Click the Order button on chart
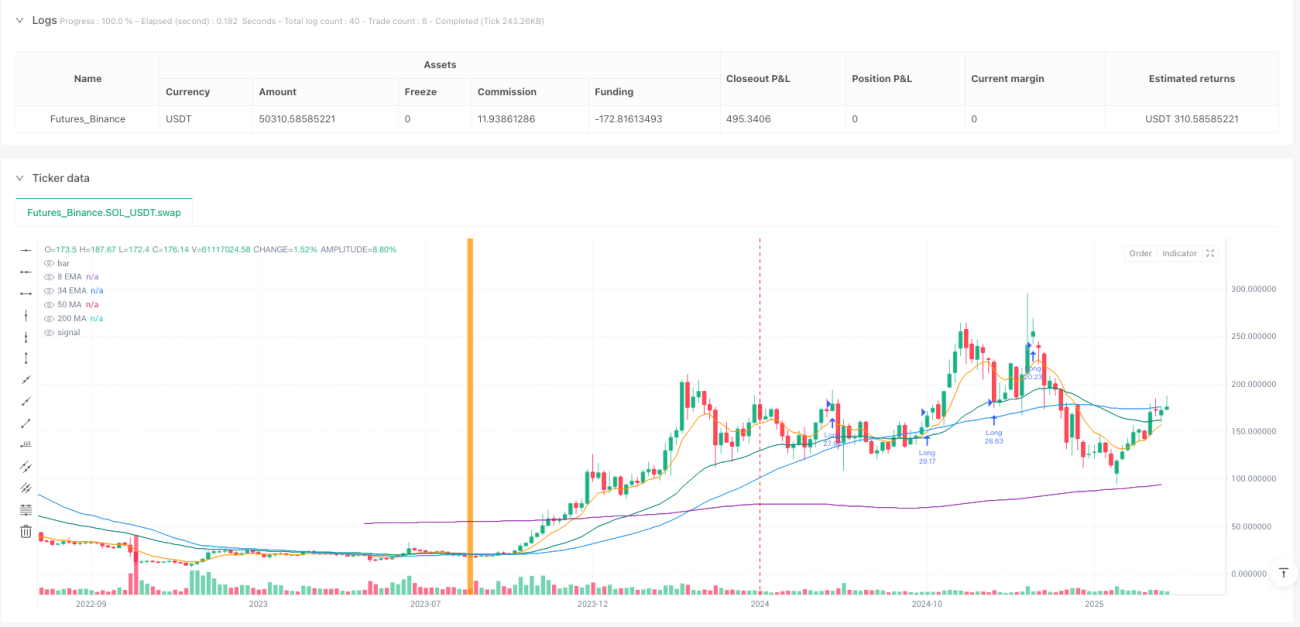This screenshot has height=627, width=1300. 1141,253
